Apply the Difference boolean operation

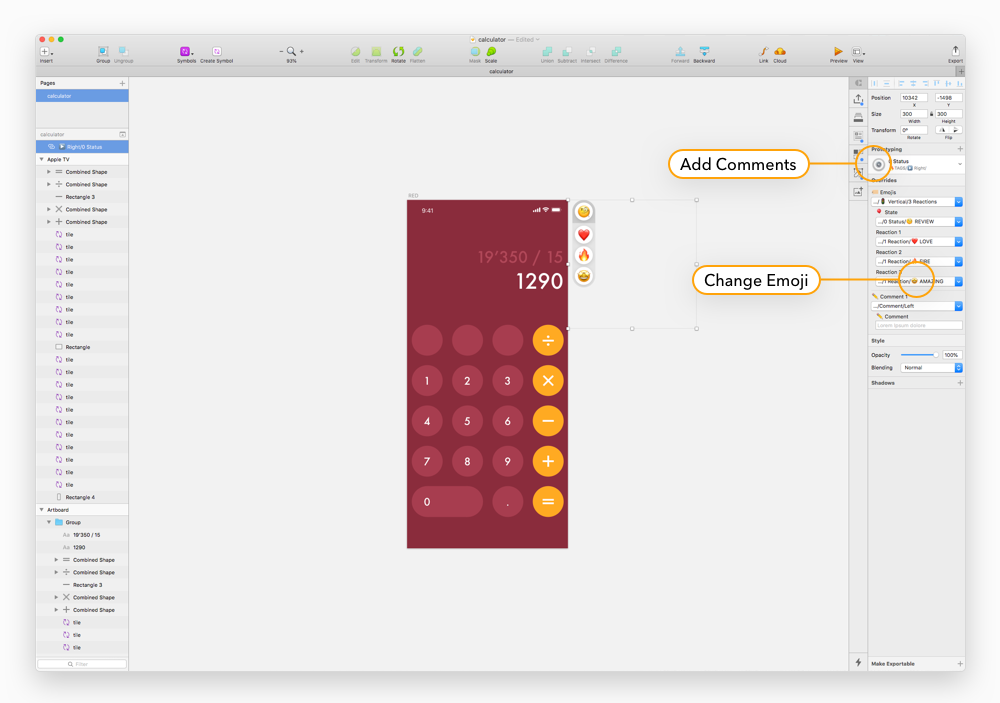[x=616, y=51]
